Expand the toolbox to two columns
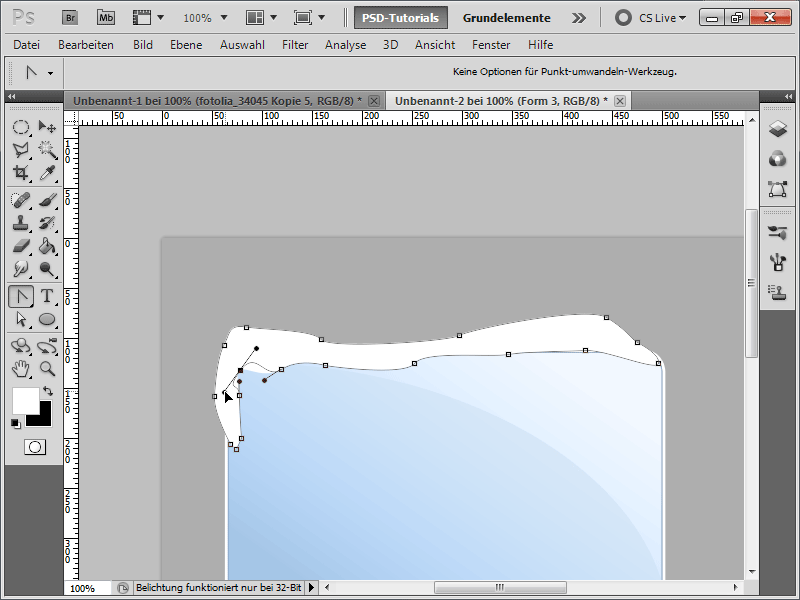Image resolution: width=800 pixels, height=600 pixels. 11,96
